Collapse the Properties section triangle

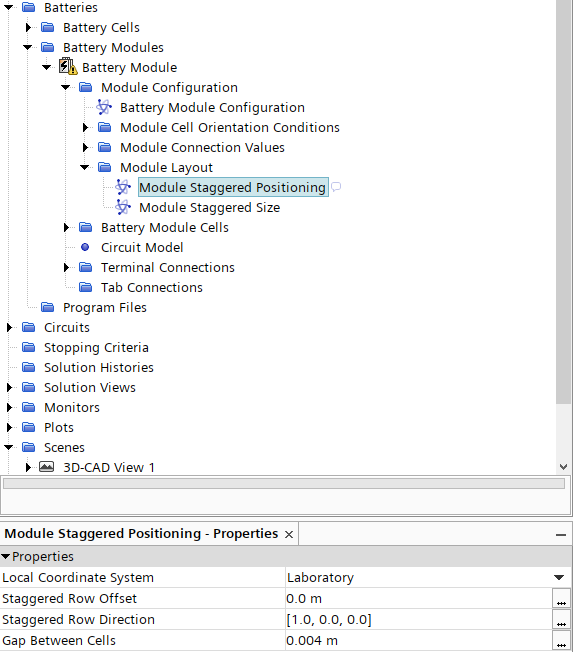pos(5,556)
